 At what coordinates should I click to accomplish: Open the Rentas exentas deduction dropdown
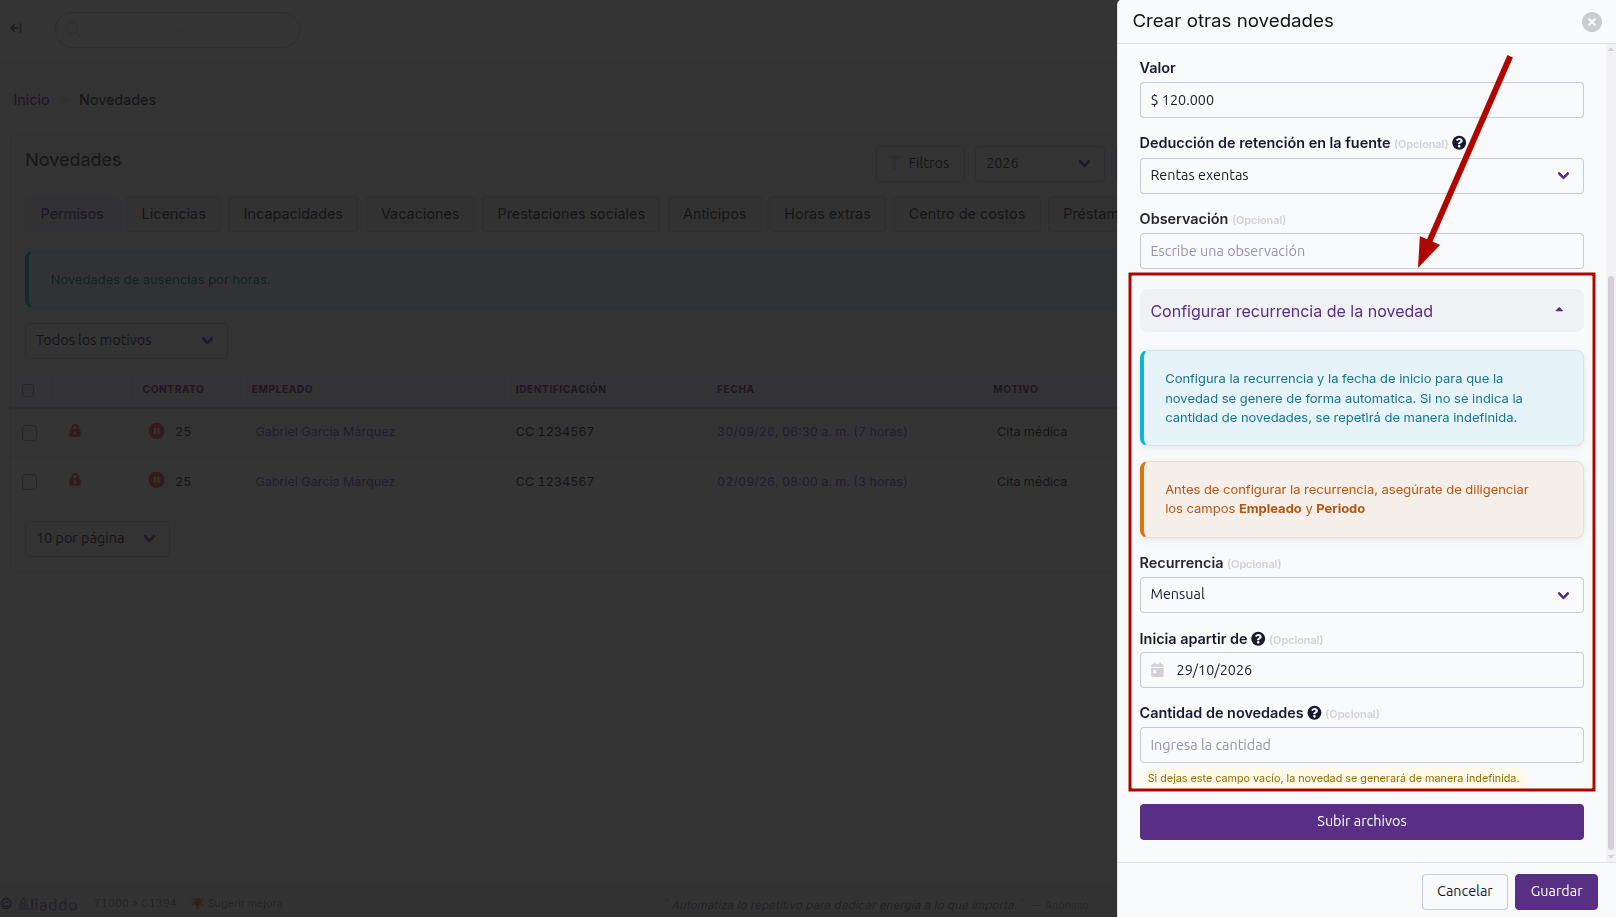(1361, 176)
